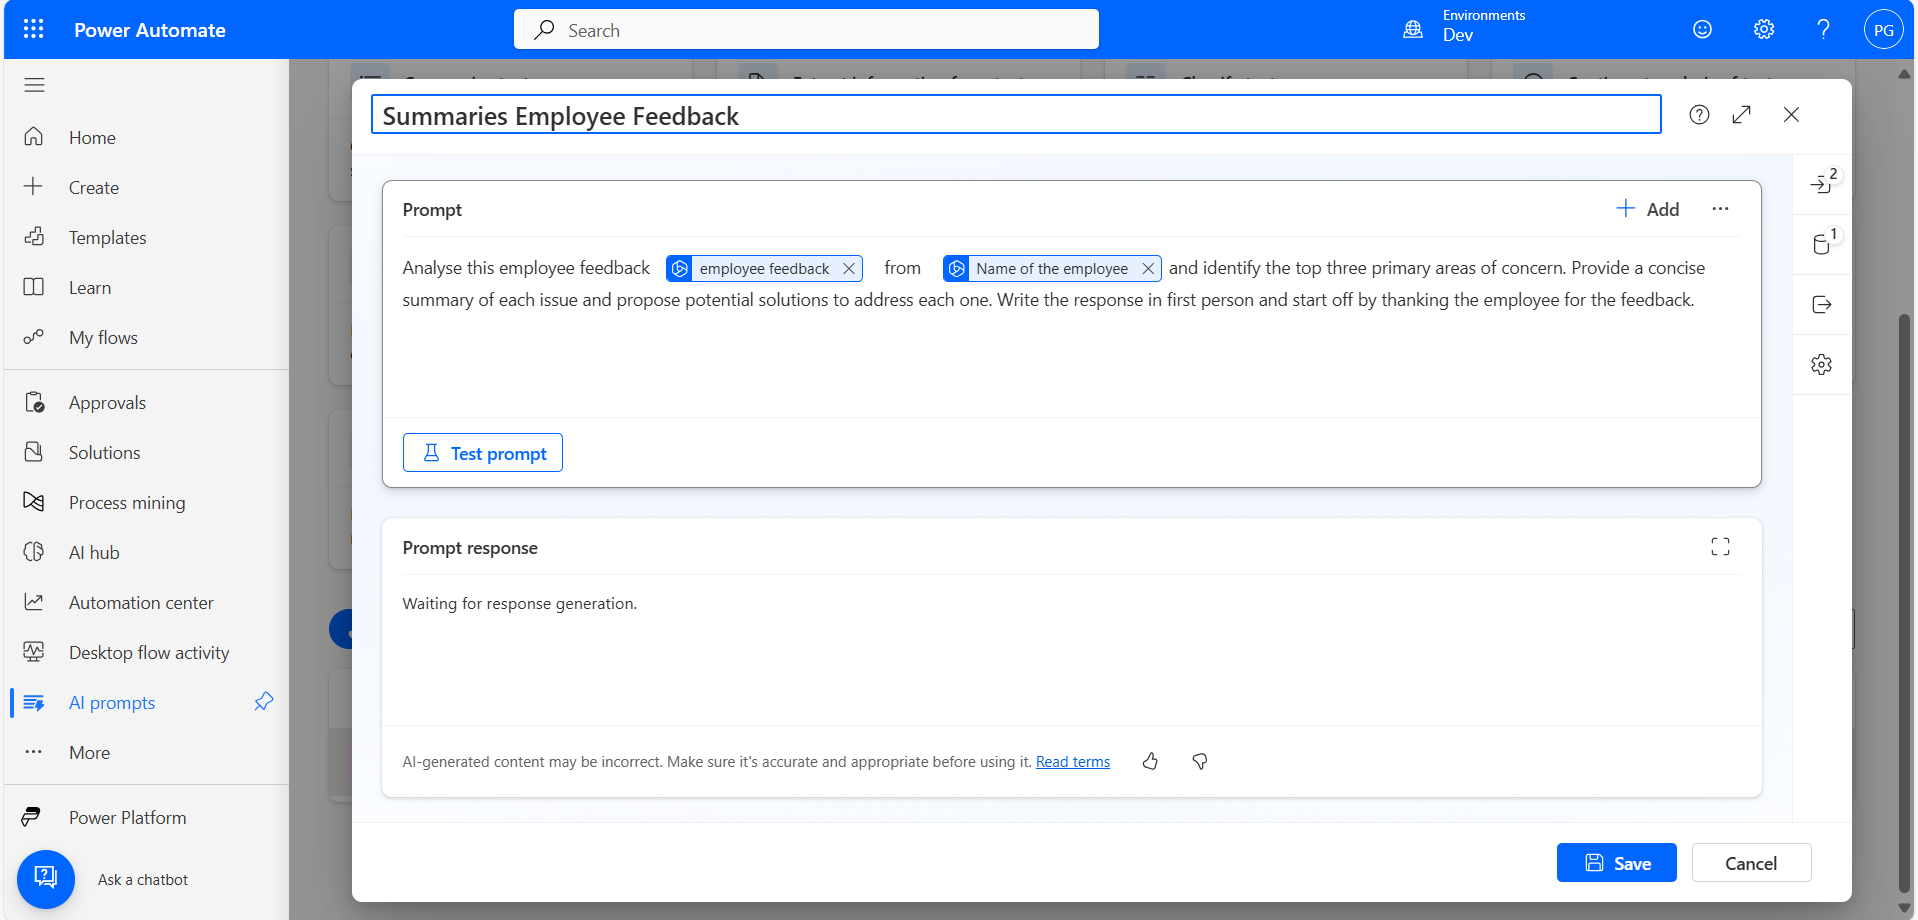Viewport: 1918px width, 920px height.
Task: Open the app launcher waffle icon
Action: coord(33,29)
